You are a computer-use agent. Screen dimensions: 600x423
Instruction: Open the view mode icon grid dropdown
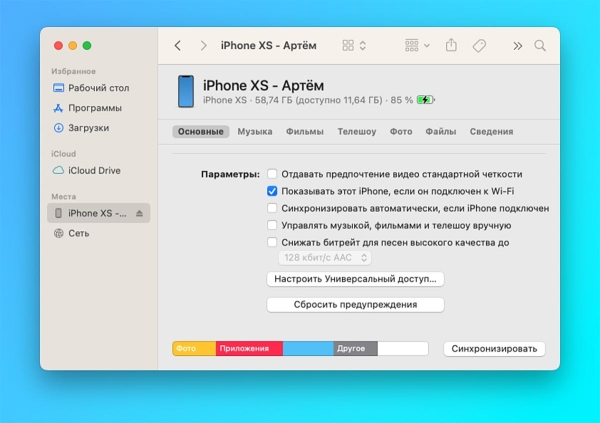point(354,46)
